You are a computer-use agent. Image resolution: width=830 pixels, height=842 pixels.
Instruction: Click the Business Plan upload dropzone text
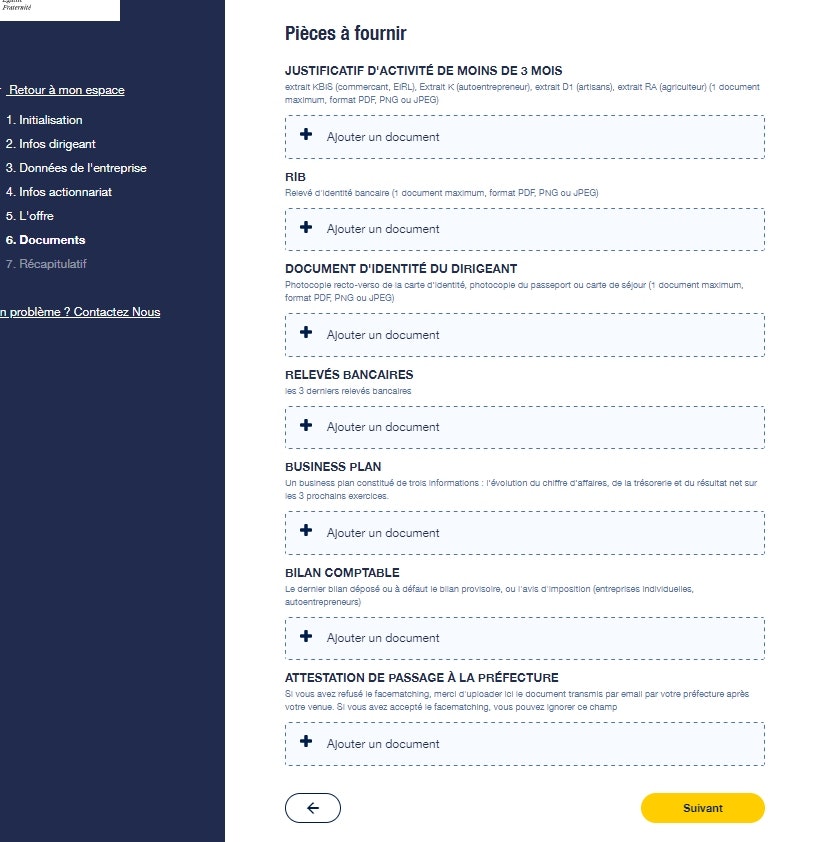click(x=383, y=533)
